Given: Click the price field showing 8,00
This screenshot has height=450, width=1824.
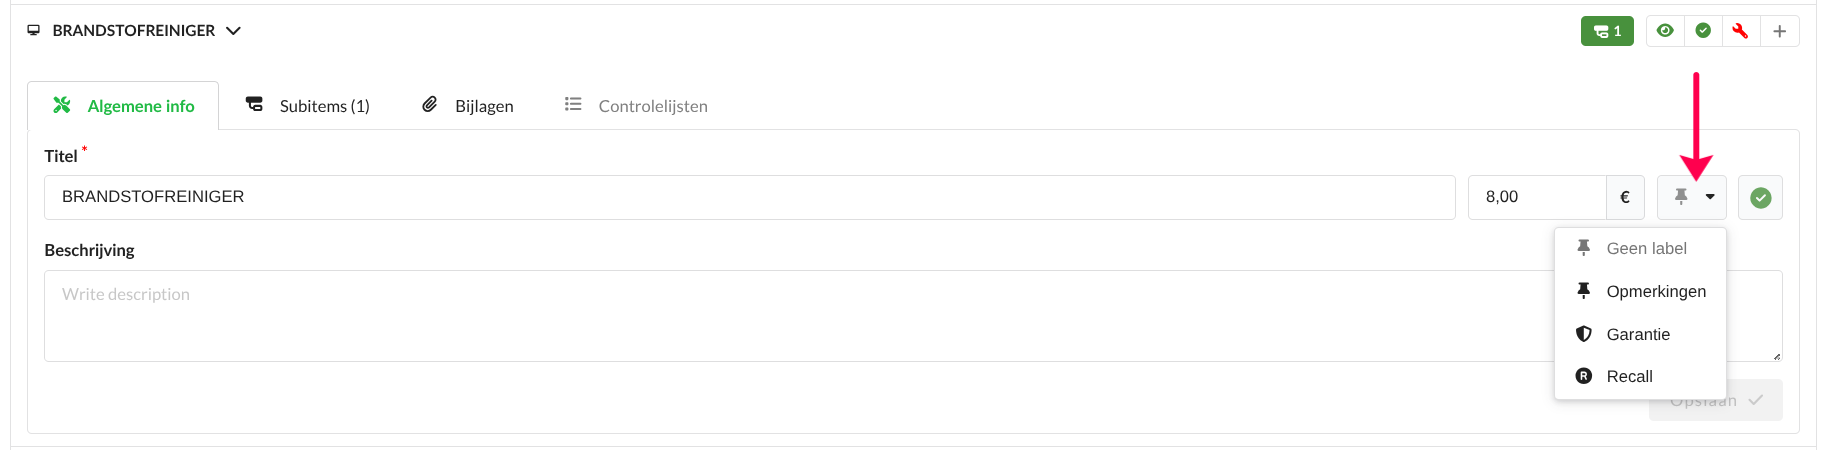Looking at the screenshot, I should click(1537, 197).
